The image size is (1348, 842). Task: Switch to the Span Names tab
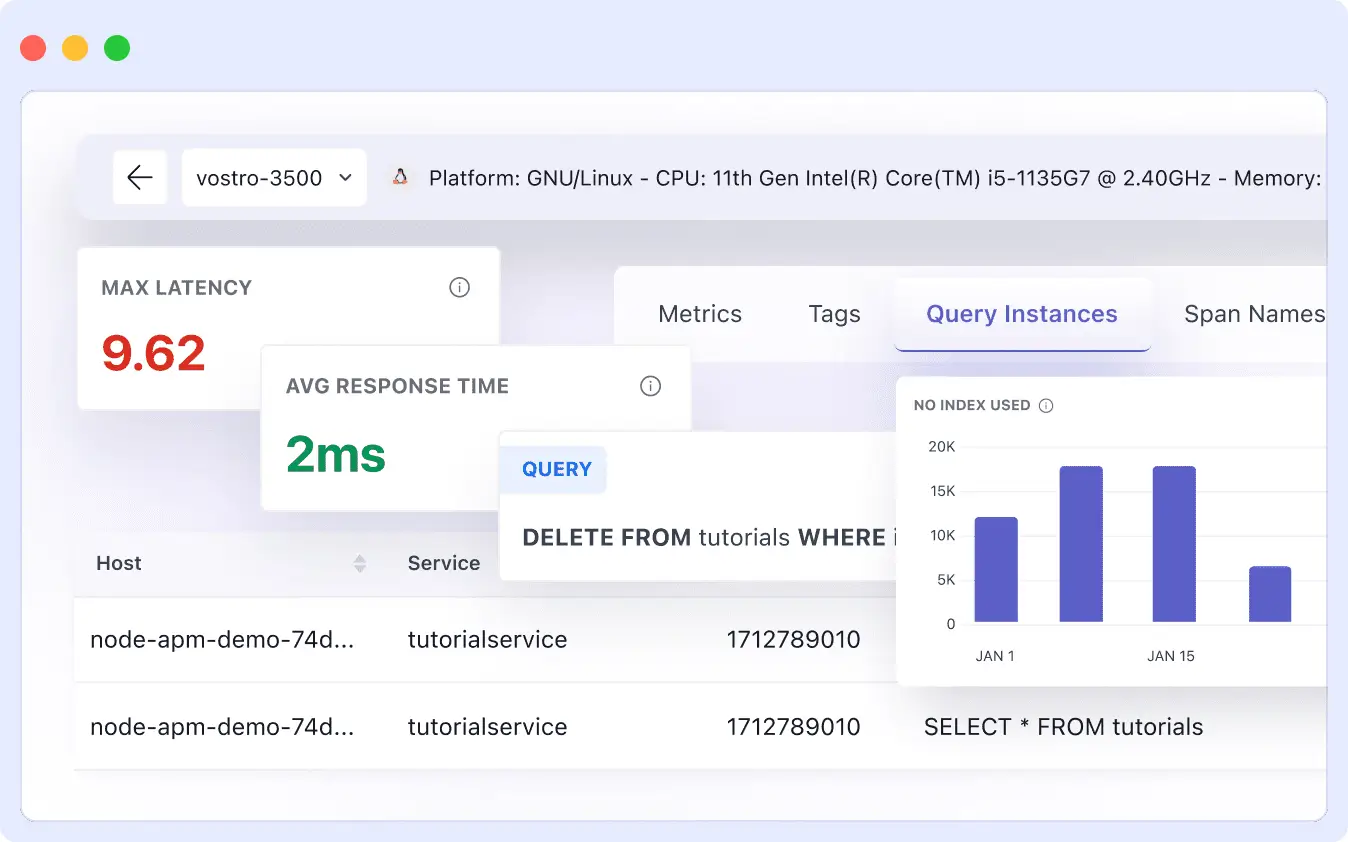pyautogui.click(x=1254, y=313)
